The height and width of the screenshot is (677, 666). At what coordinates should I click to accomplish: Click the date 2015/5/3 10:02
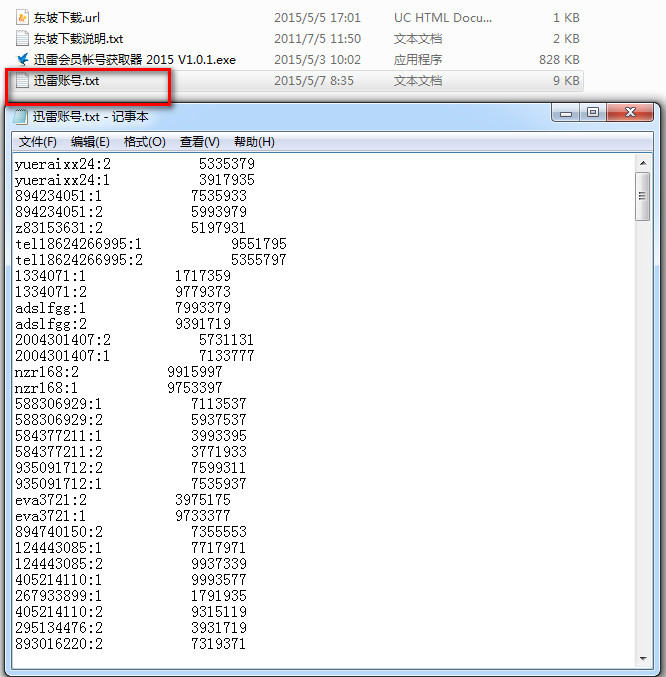[x=317, y=60]
